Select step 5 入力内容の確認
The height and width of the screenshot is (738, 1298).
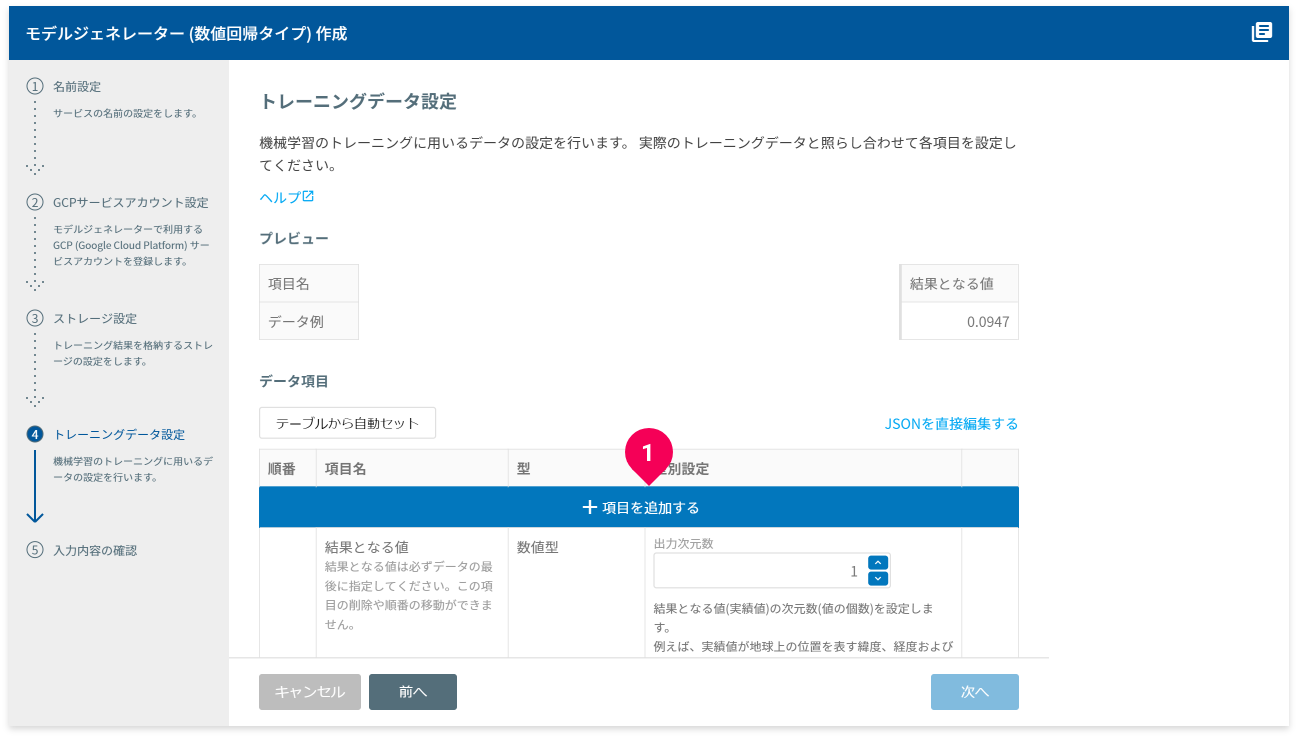95,551
